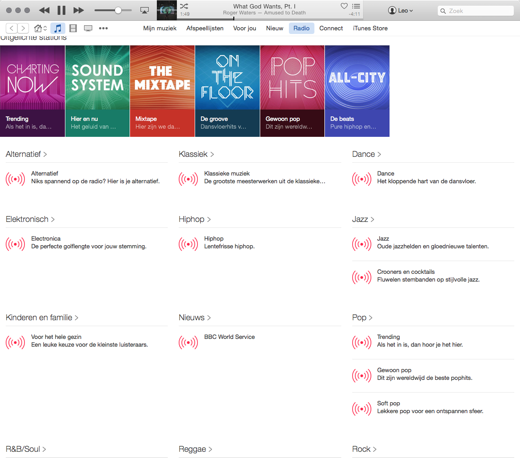This screenshot has width=520, height=458.
Task: Click the Dance station radio icon
Action: pos(361,179)
